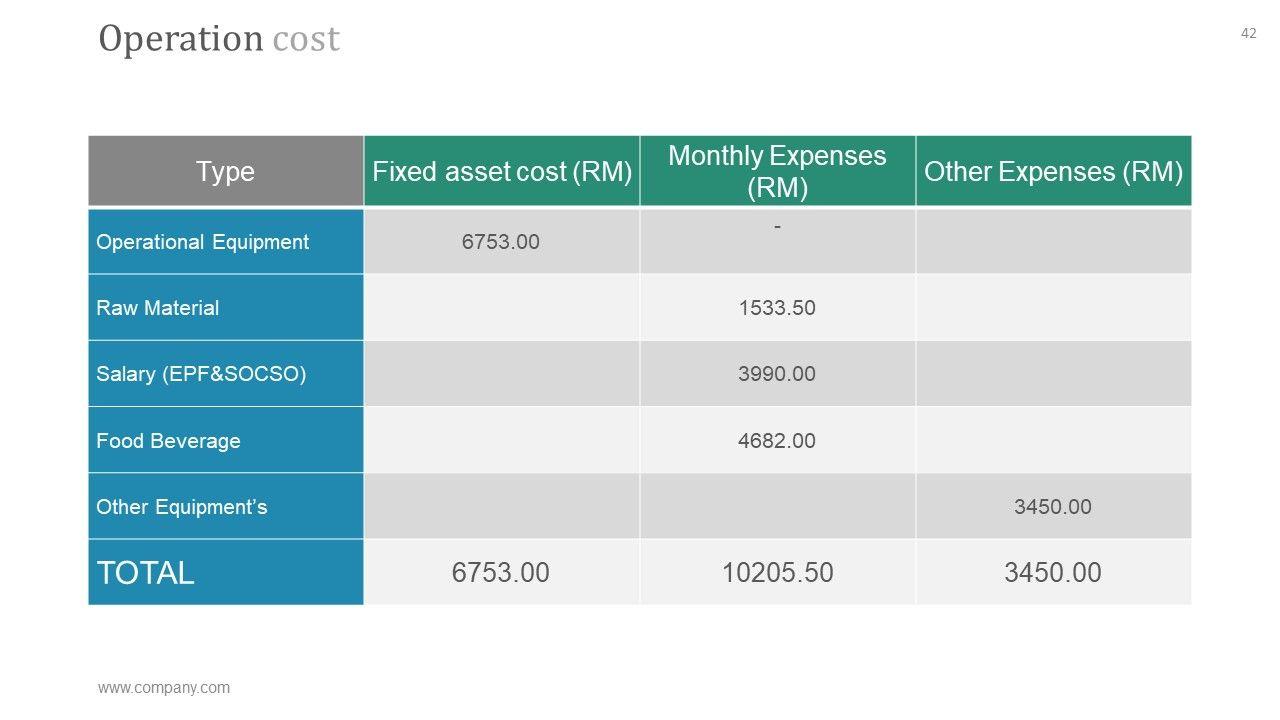Select the 'Raw Material' row label
The height and width of the screenshot is (720, 1280).
tap(158, 308)
